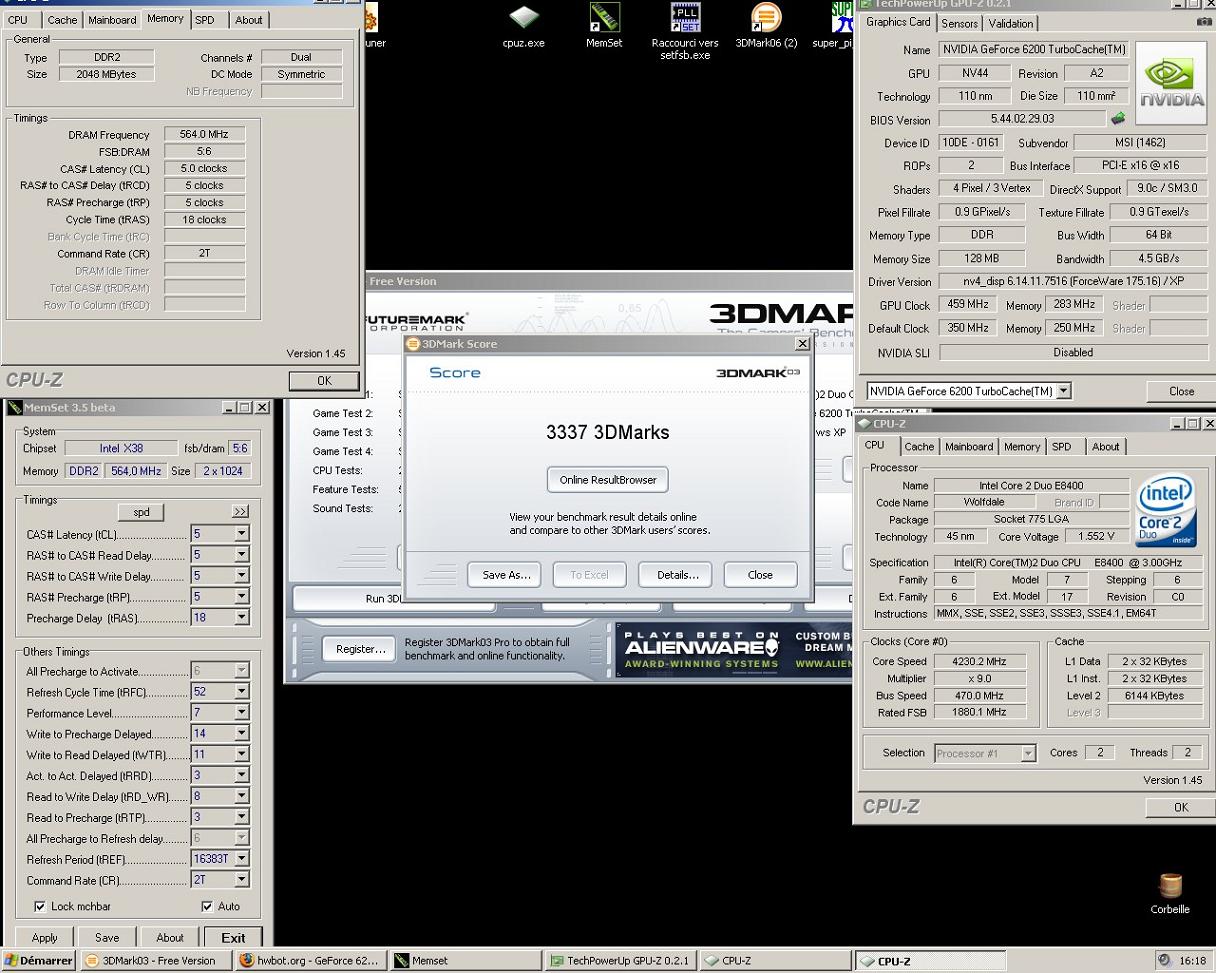The image size is (1216, 973).
Task: Click the Core Speed 4230.2 MHz field
Action: point(981,661)
